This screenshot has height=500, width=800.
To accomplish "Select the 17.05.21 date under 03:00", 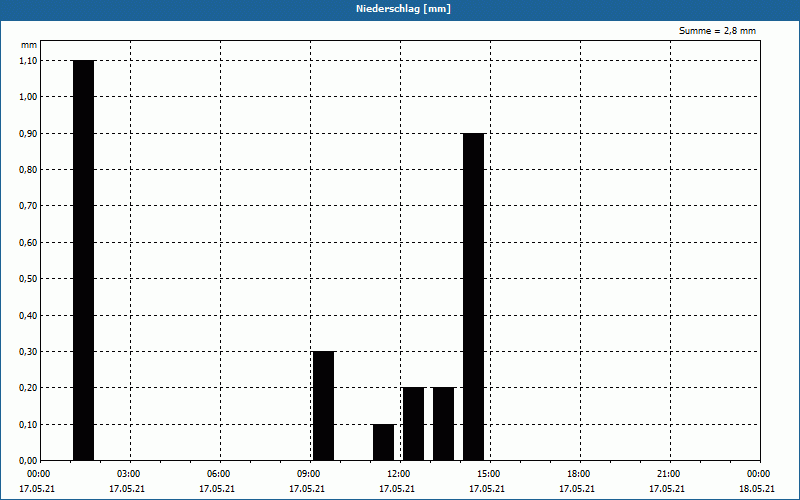I will click(x=127, y=489).
